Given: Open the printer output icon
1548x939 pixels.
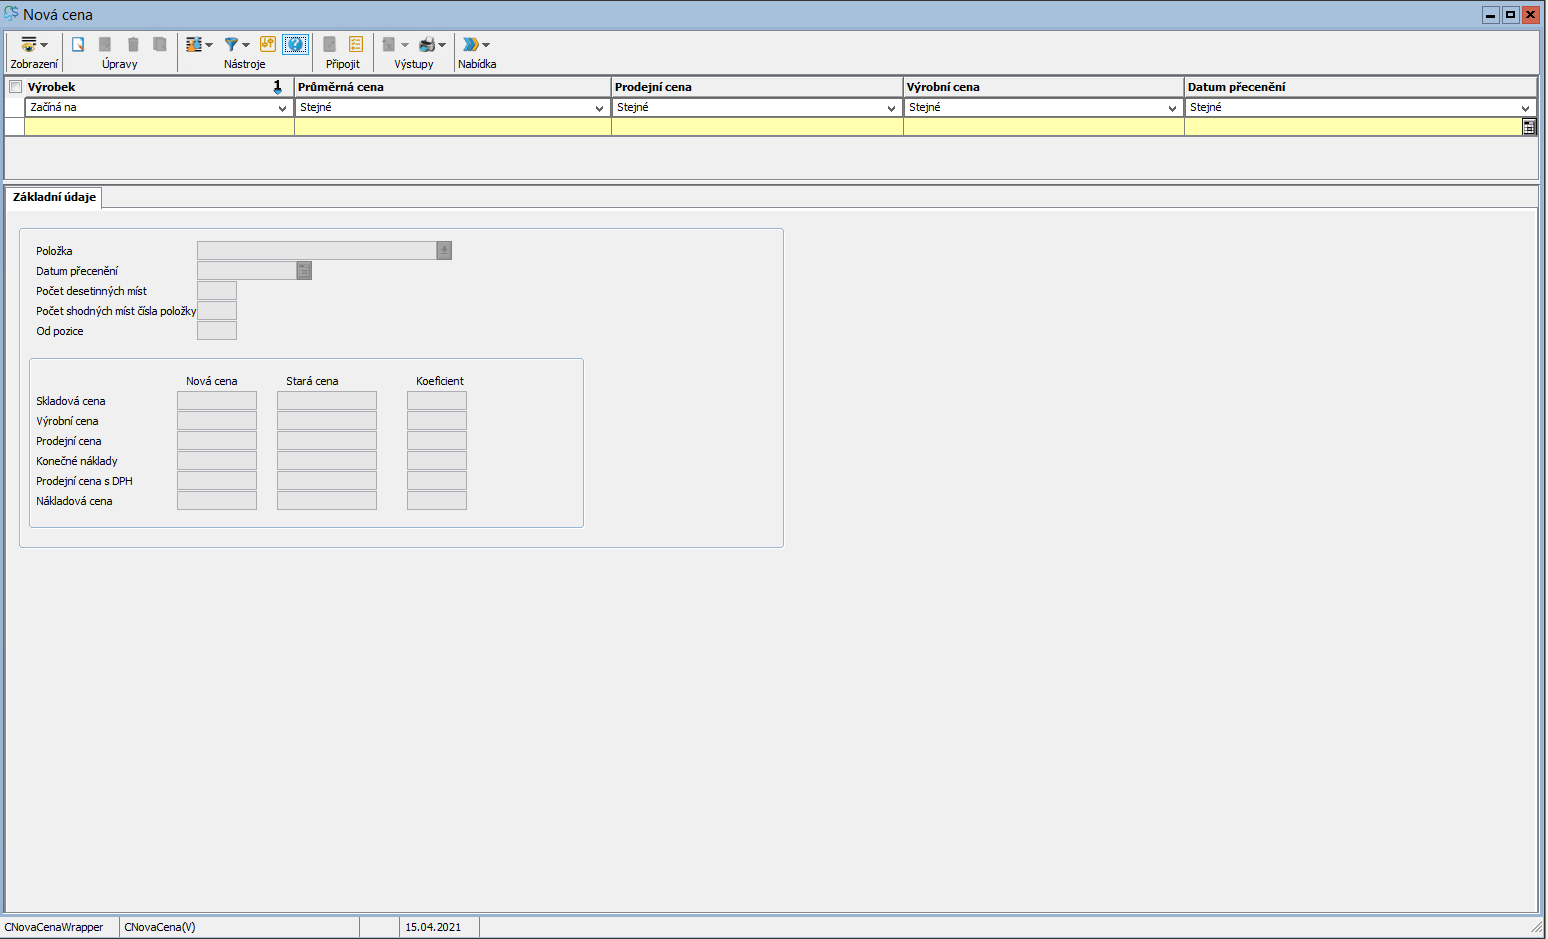Looking at the screenshot, I should coord(427,45).
